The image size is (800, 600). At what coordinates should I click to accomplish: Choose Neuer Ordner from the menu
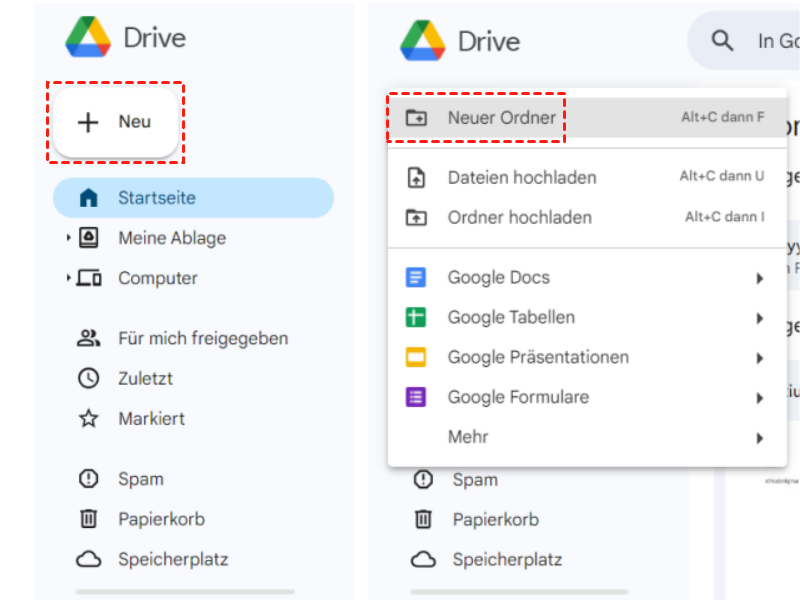point(501,117)
